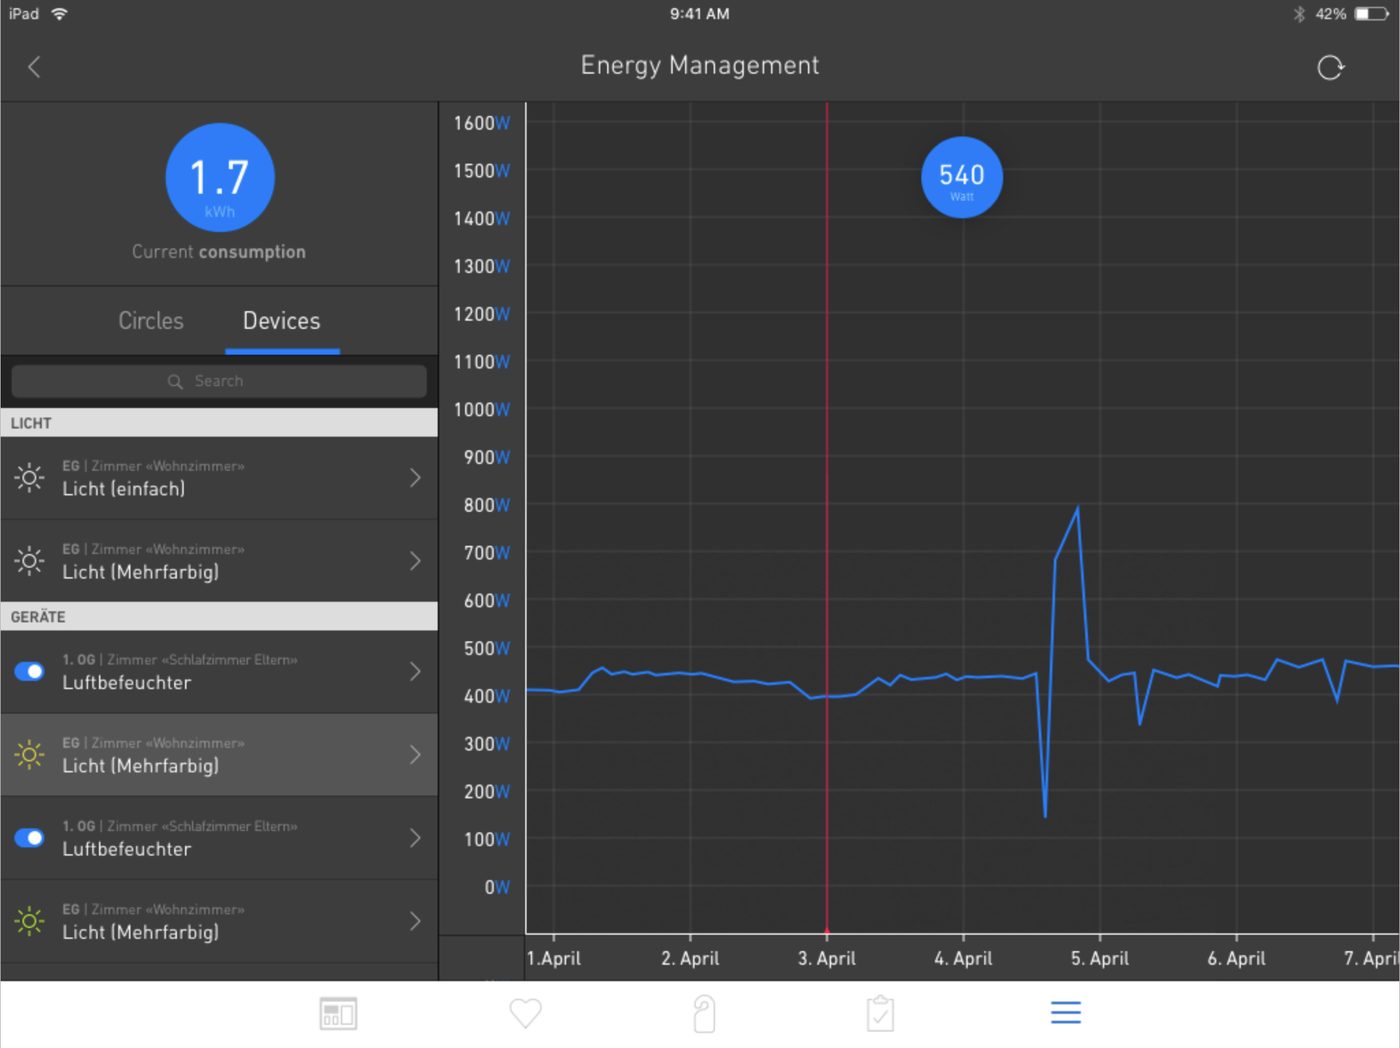Tap yellow sun icon in highlighted Licht row

coord(30,755)
